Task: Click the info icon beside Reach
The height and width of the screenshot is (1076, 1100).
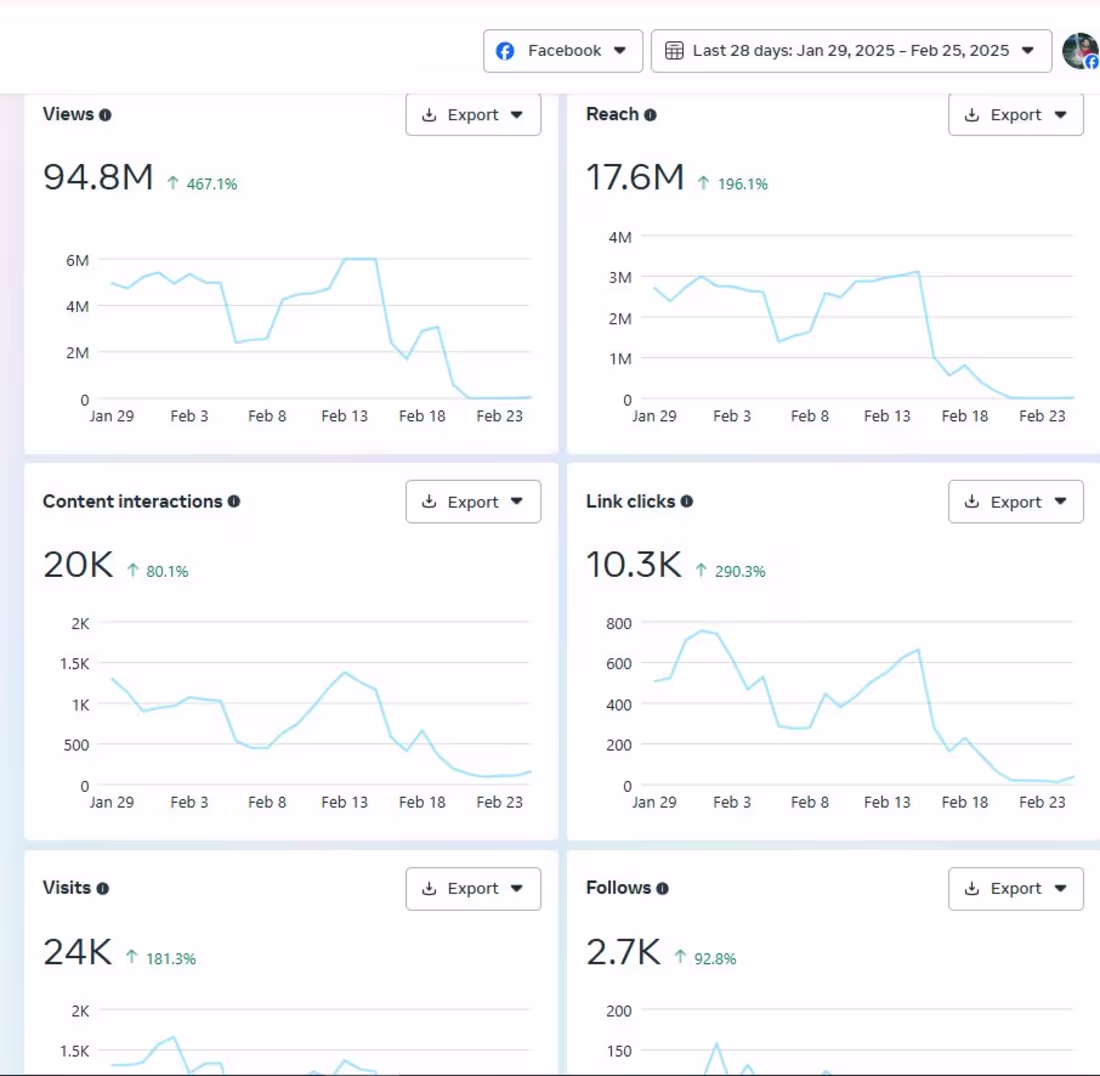Action: (x=650, y=115)
